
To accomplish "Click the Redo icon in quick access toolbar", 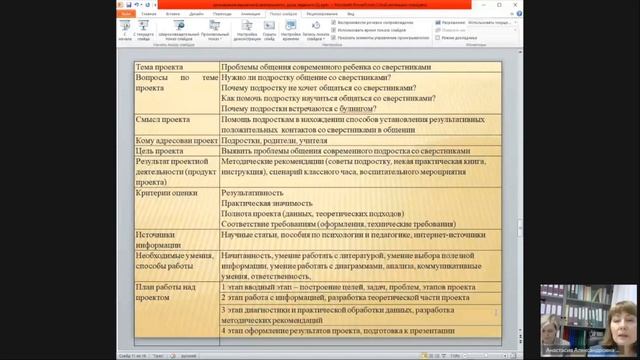I will [147, 5].
